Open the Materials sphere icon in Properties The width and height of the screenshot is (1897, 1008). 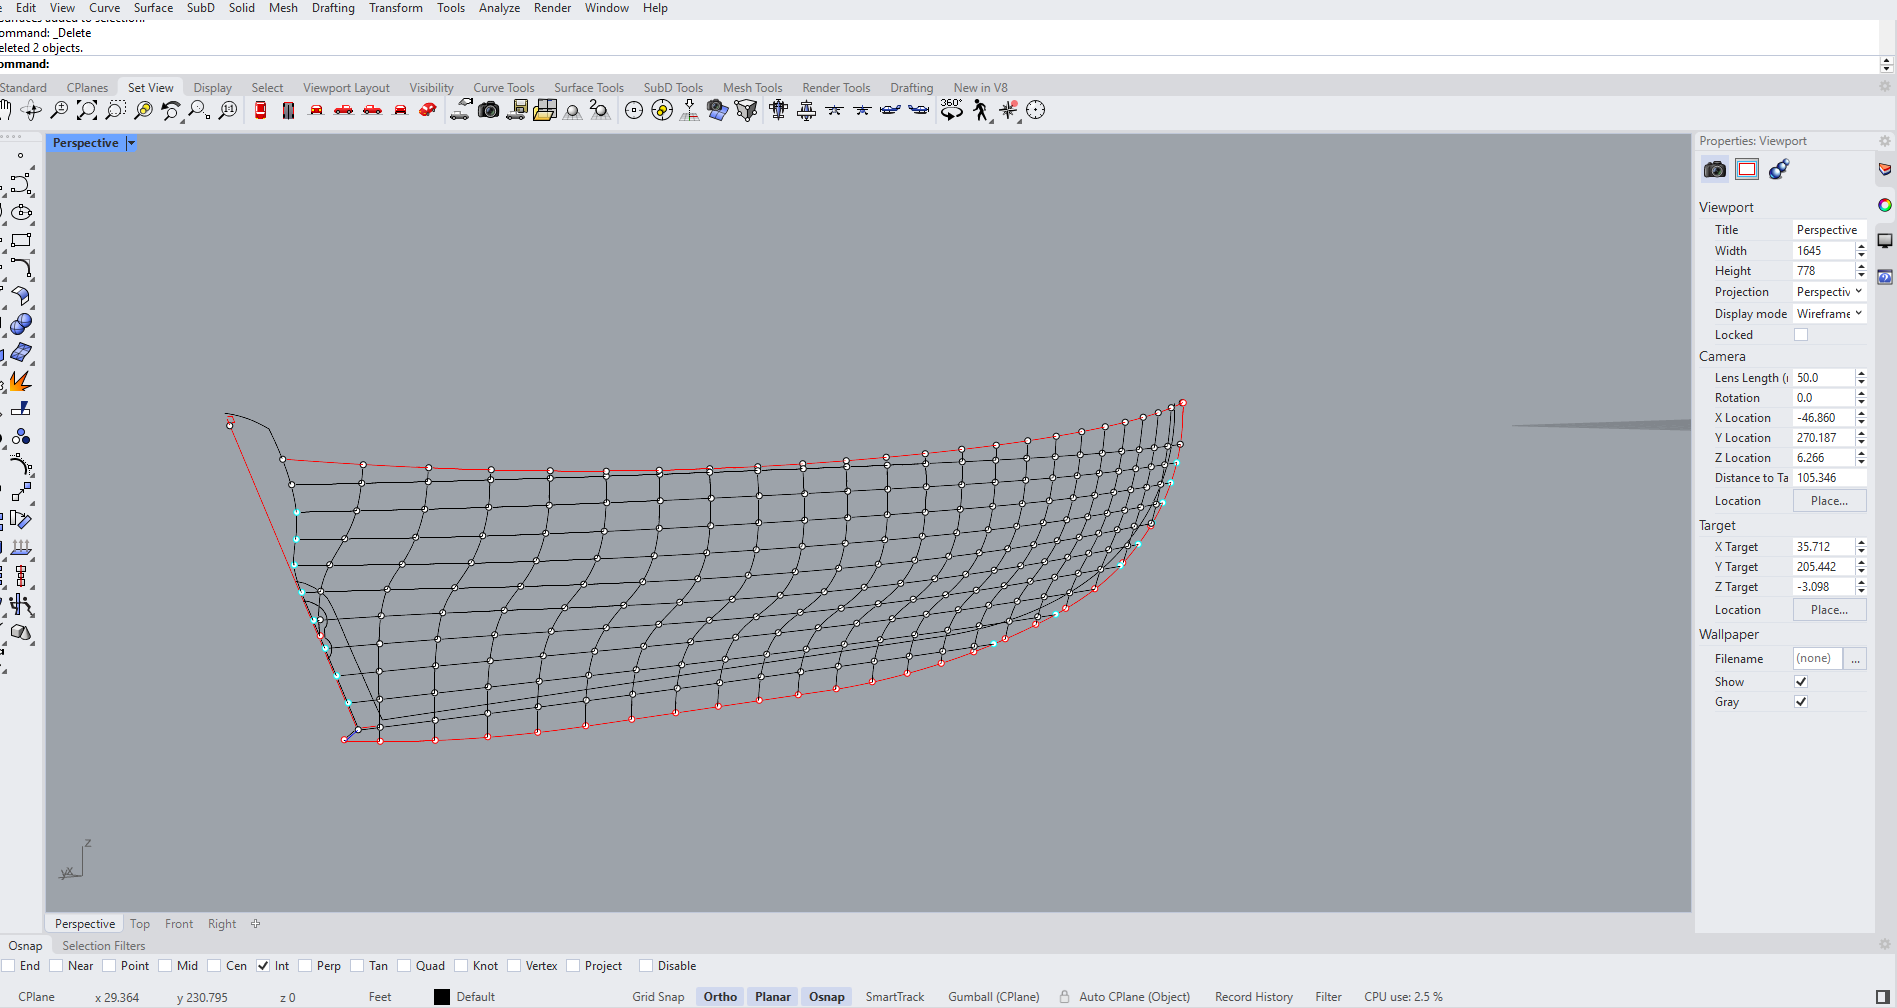(x=1779, y=169)
